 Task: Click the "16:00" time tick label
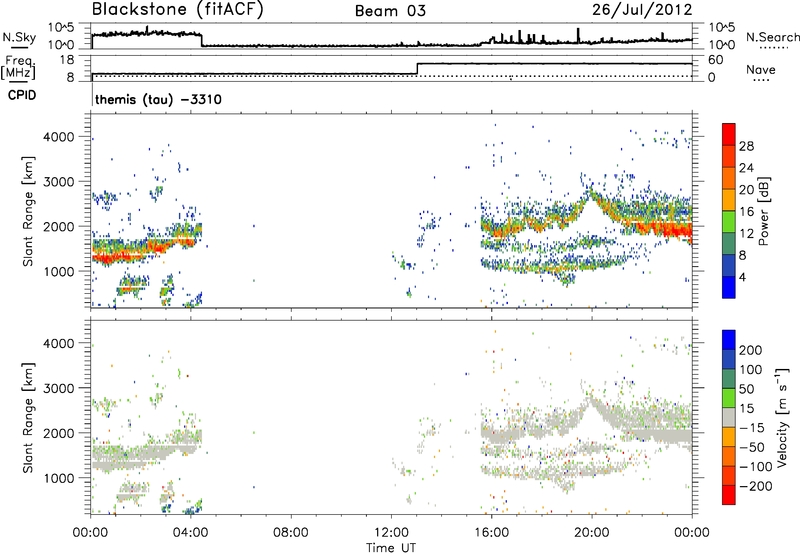491,533
